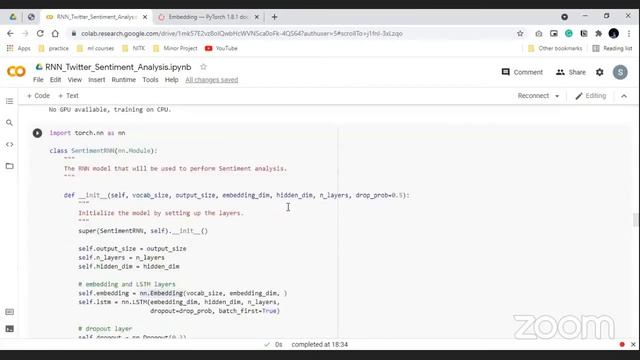640x360 pixels.
Task: Click 'No GPU available, training on CPU.' output
Action: click(x=110, y=109)
